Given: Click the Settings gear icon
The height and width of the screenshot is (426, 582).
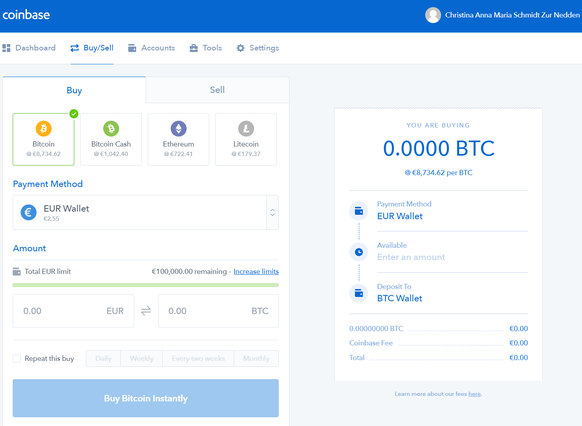Looking at the screenshot, I should tap(241, 48).
